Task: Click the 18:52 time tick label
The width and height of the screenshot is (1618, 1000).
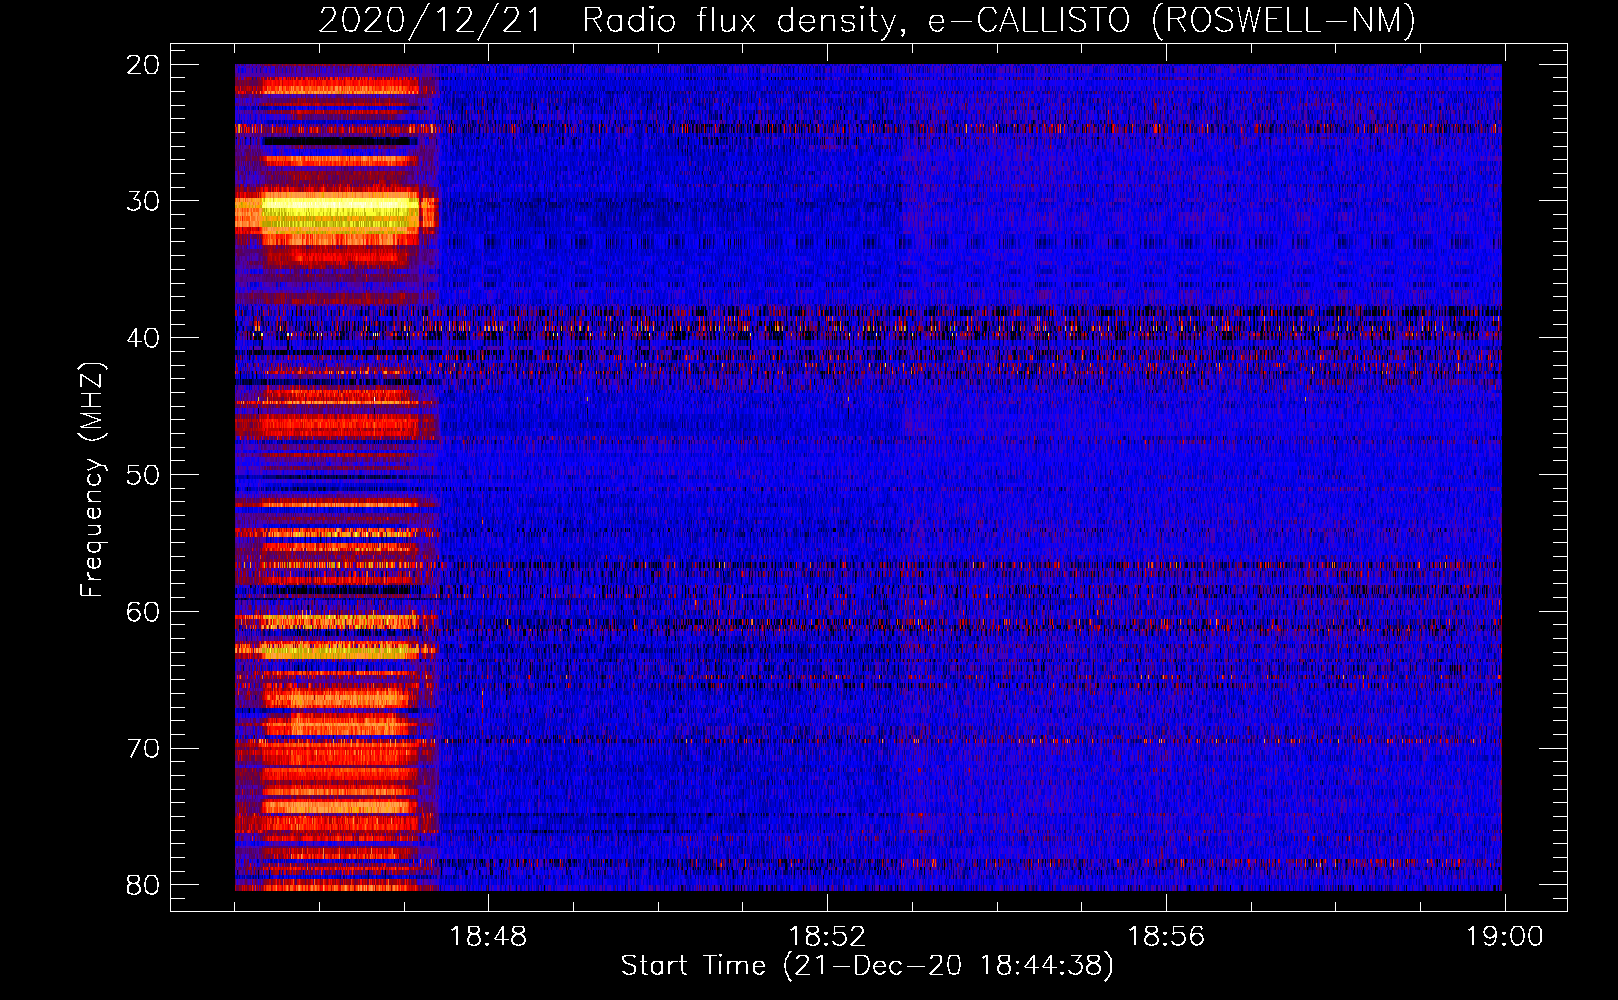Action: click(x=827, y=937)
